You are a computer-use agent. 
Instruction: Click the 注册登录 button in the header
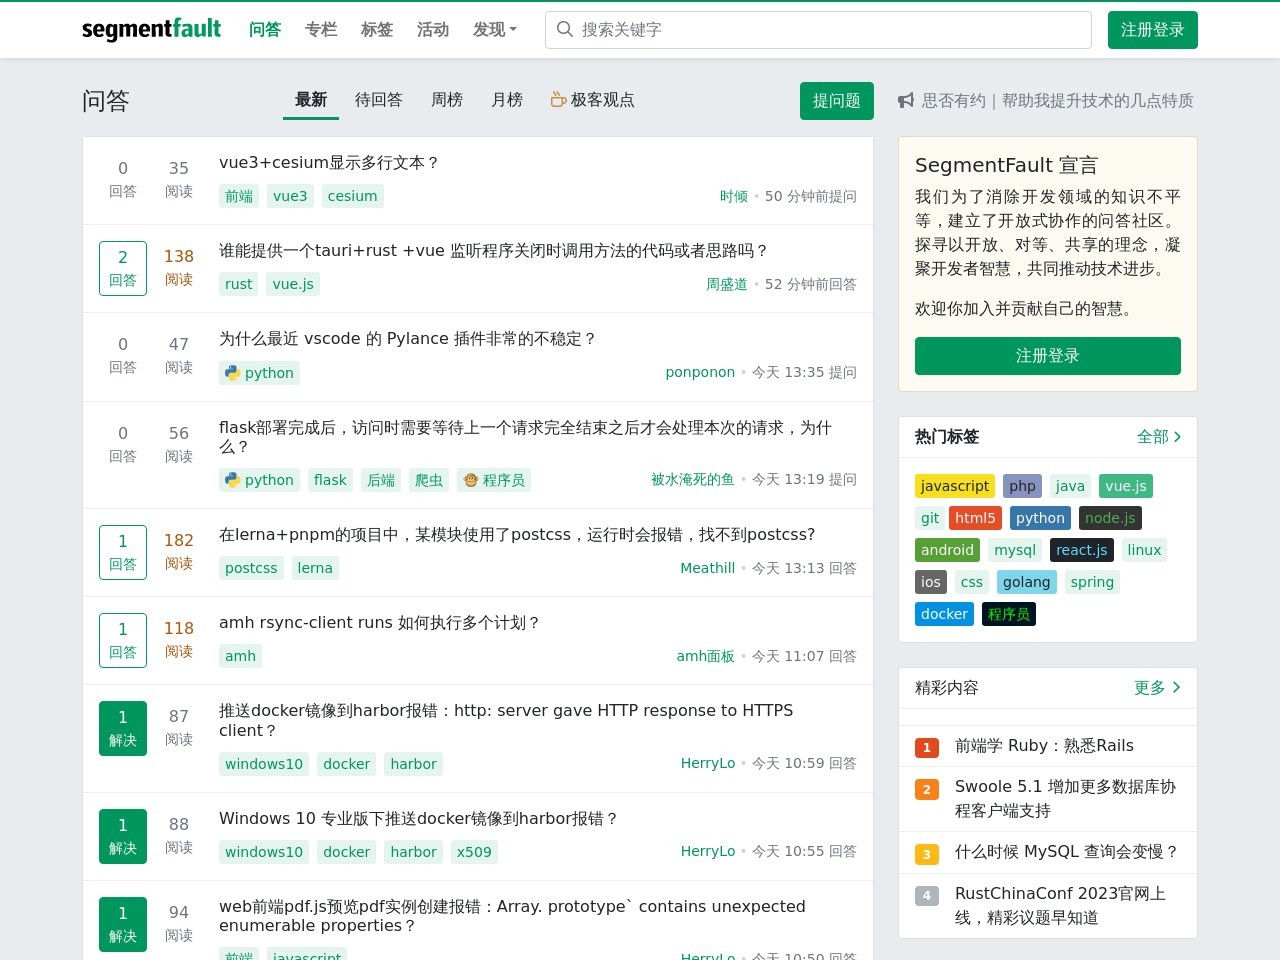(1152, 30)
